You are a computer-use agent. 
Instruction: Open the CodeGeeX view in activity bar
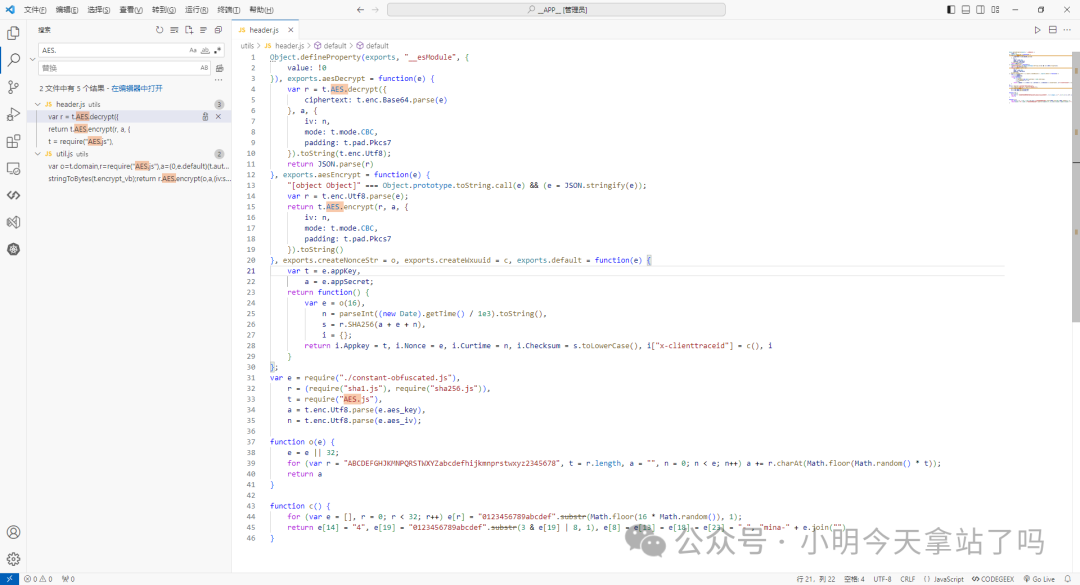(13, 195)
